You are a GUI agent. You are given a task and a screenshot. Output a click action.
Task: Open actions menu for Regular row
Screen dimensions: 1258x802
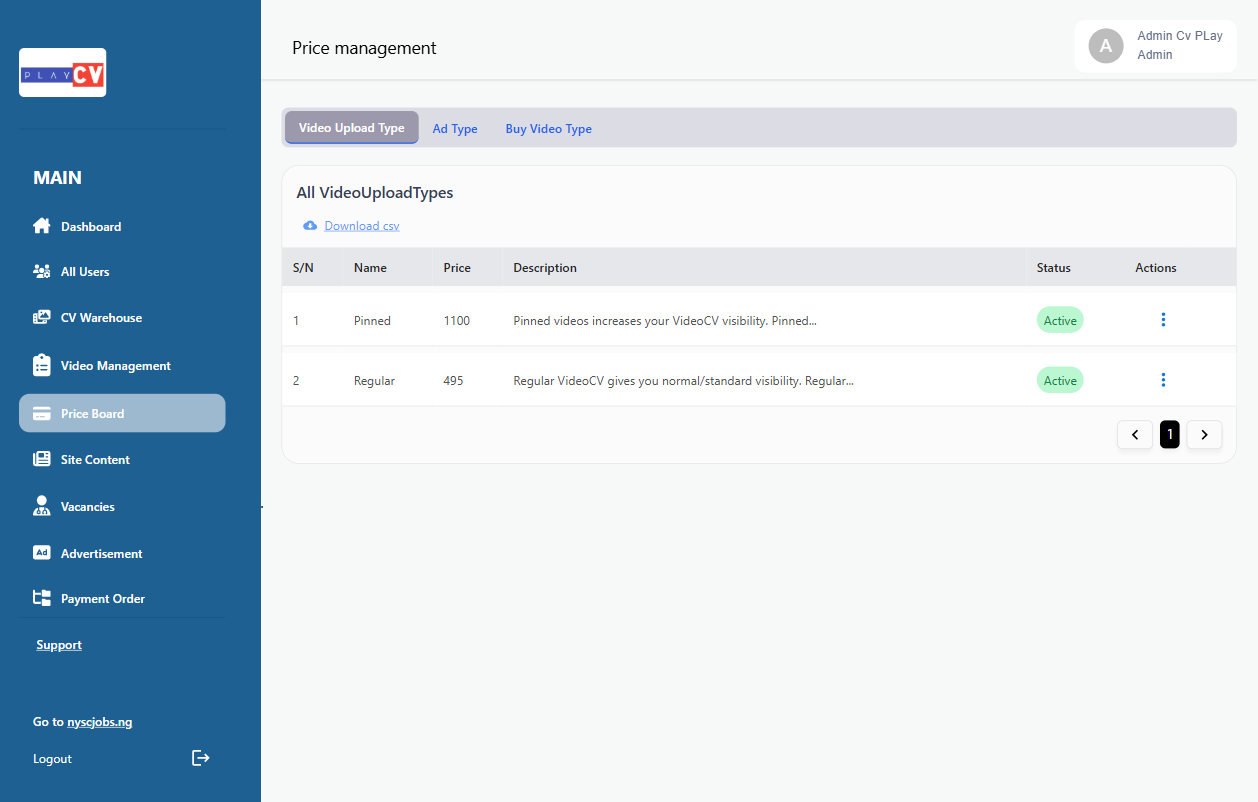click(x=1163, y=380)
